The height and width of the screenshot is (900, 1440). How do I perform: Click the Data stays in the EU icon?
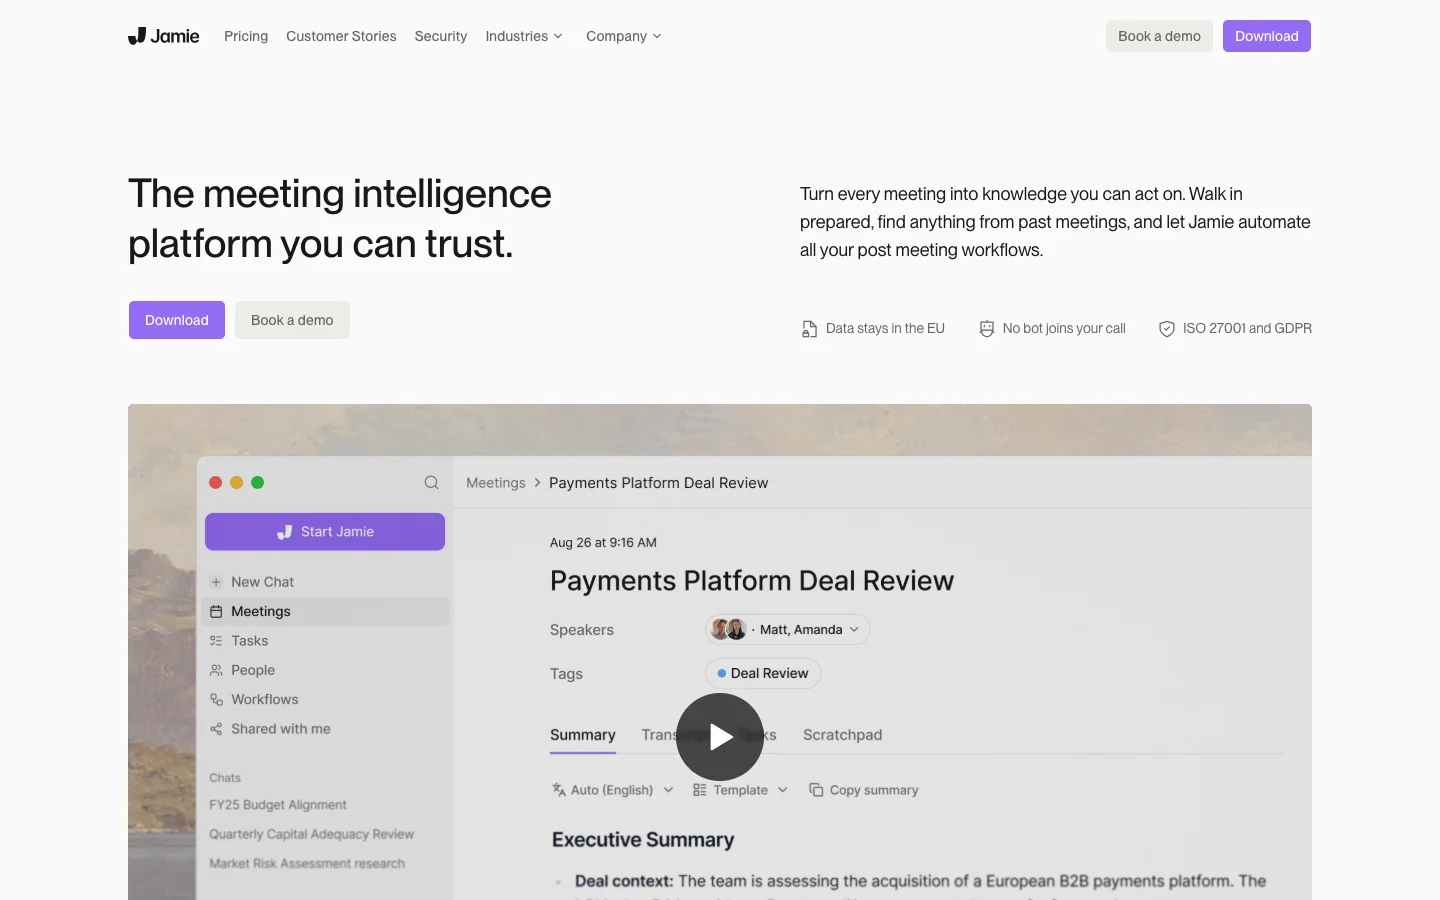[x=809, y=329]
